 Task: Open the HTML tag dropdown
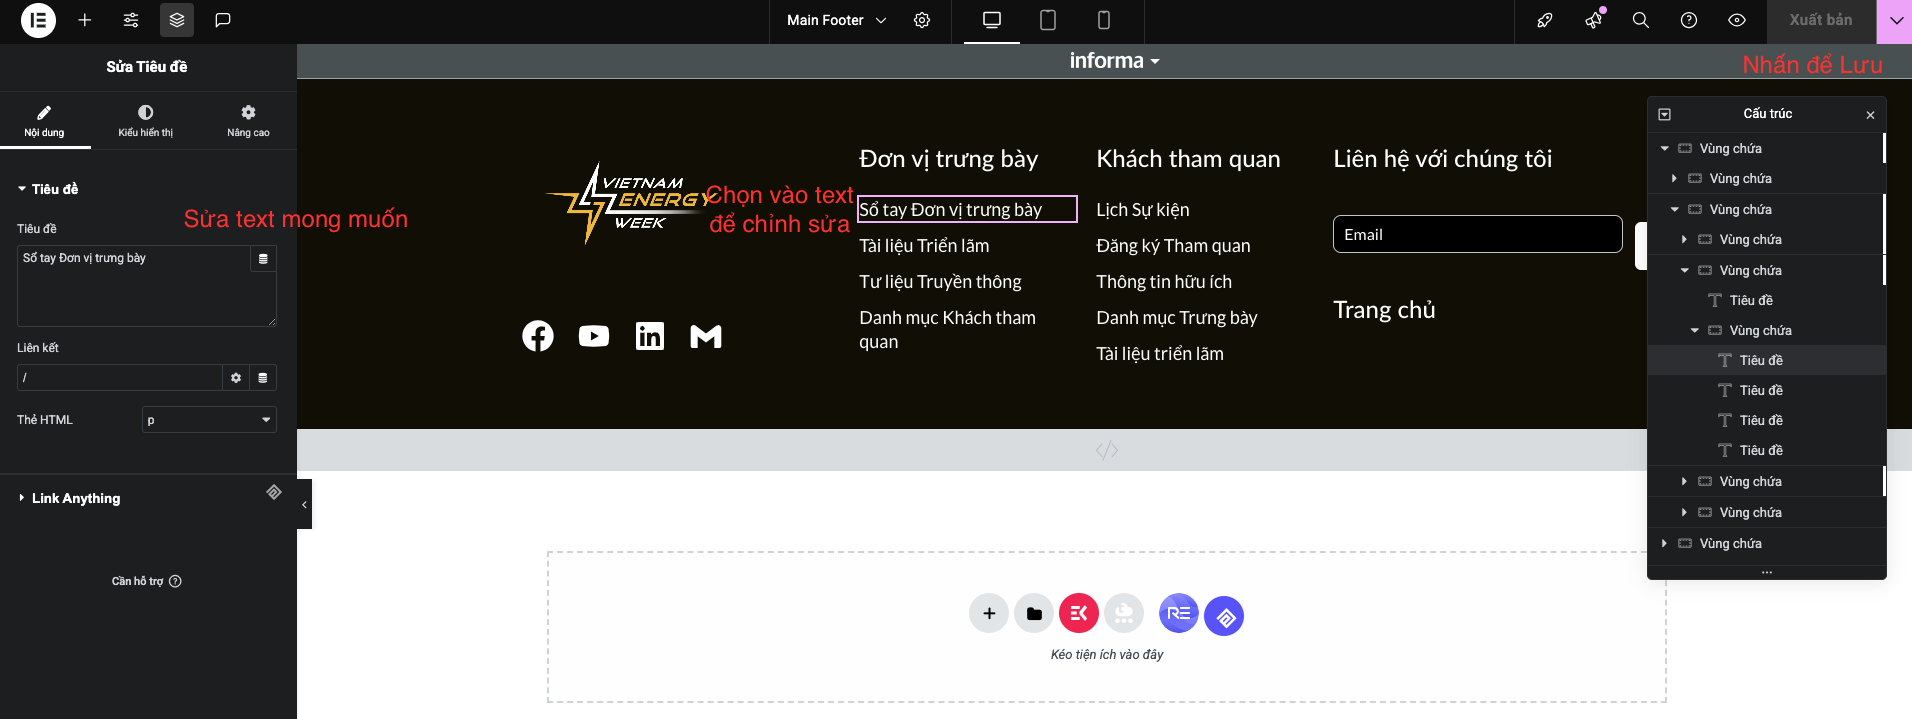coord(209,420)
